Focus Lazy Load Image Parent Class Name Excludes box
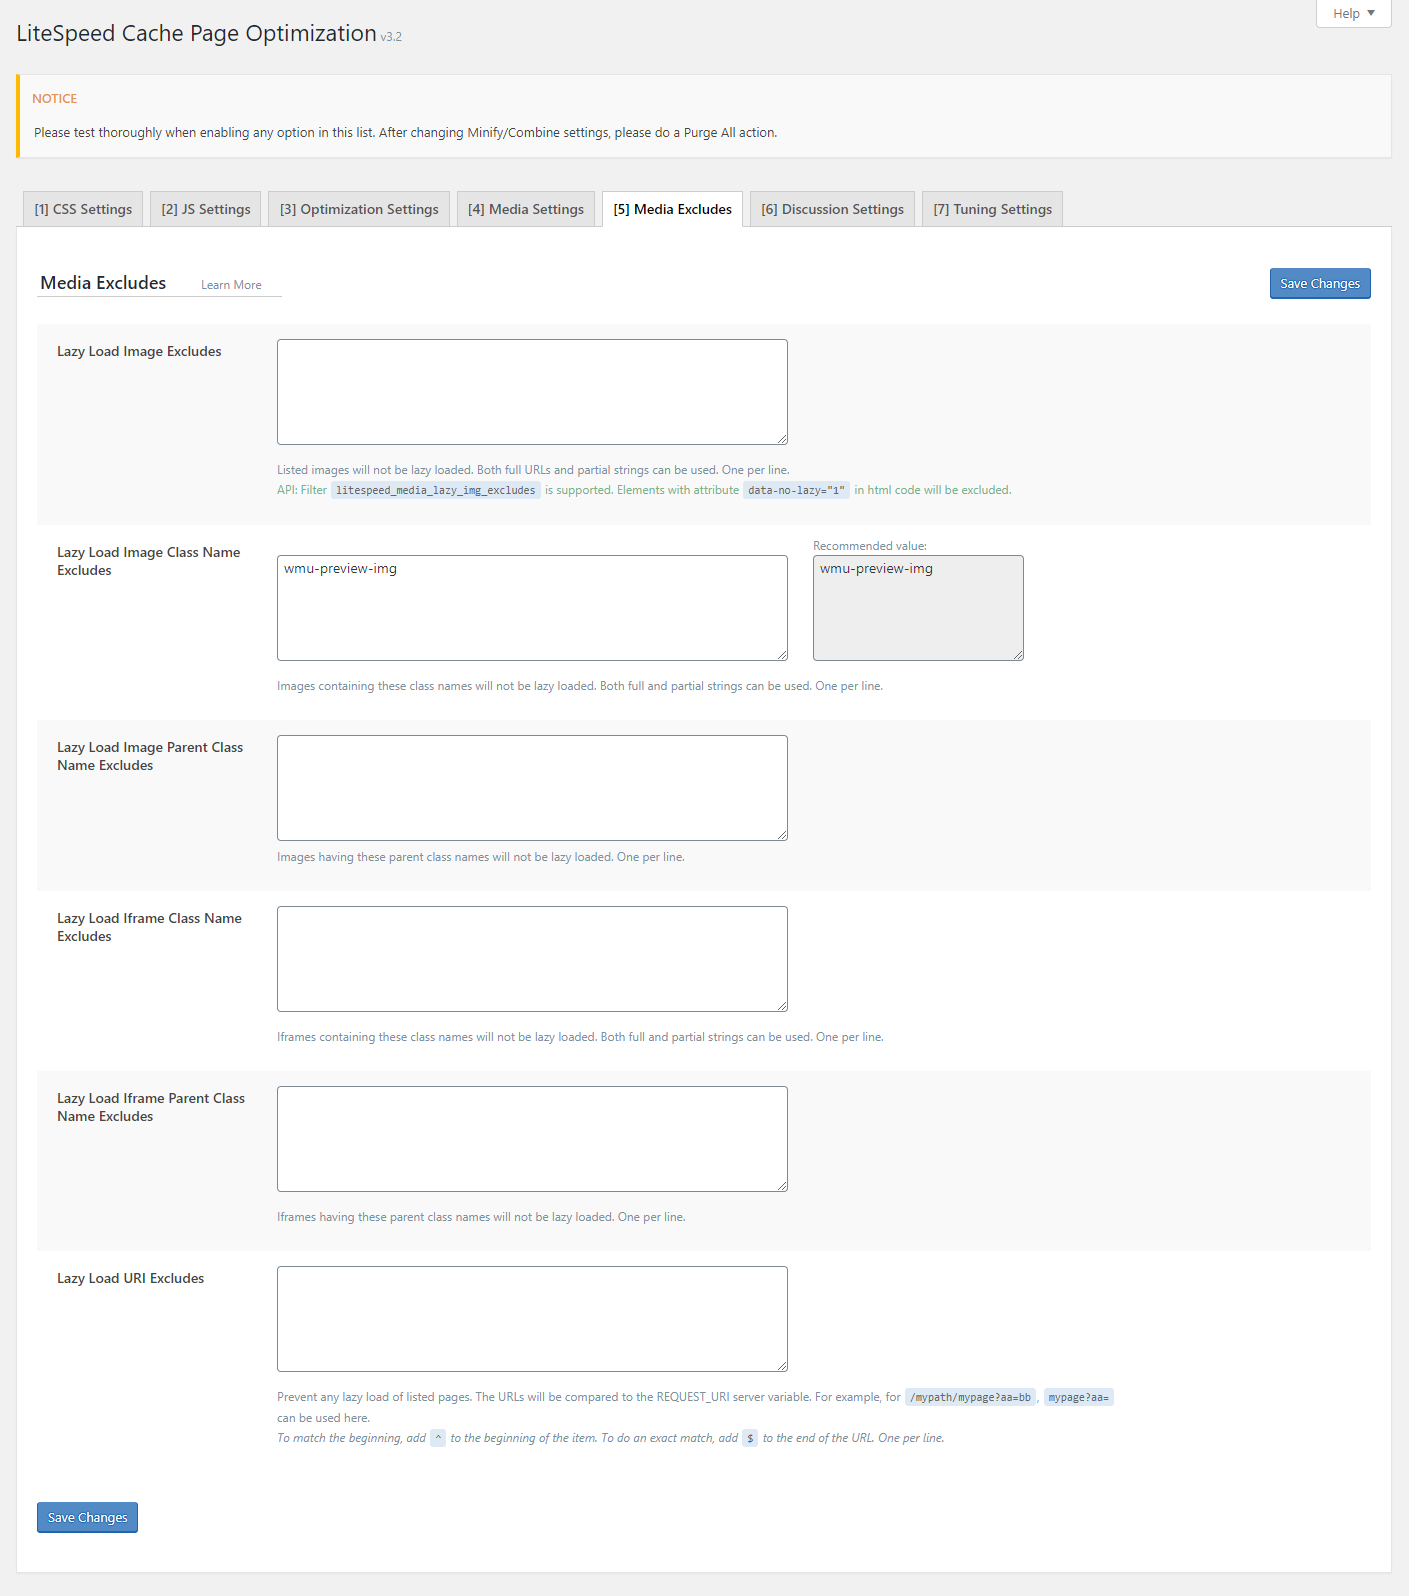The width and height of the screenshot is (1409, 1596). [x=532, y=788]
